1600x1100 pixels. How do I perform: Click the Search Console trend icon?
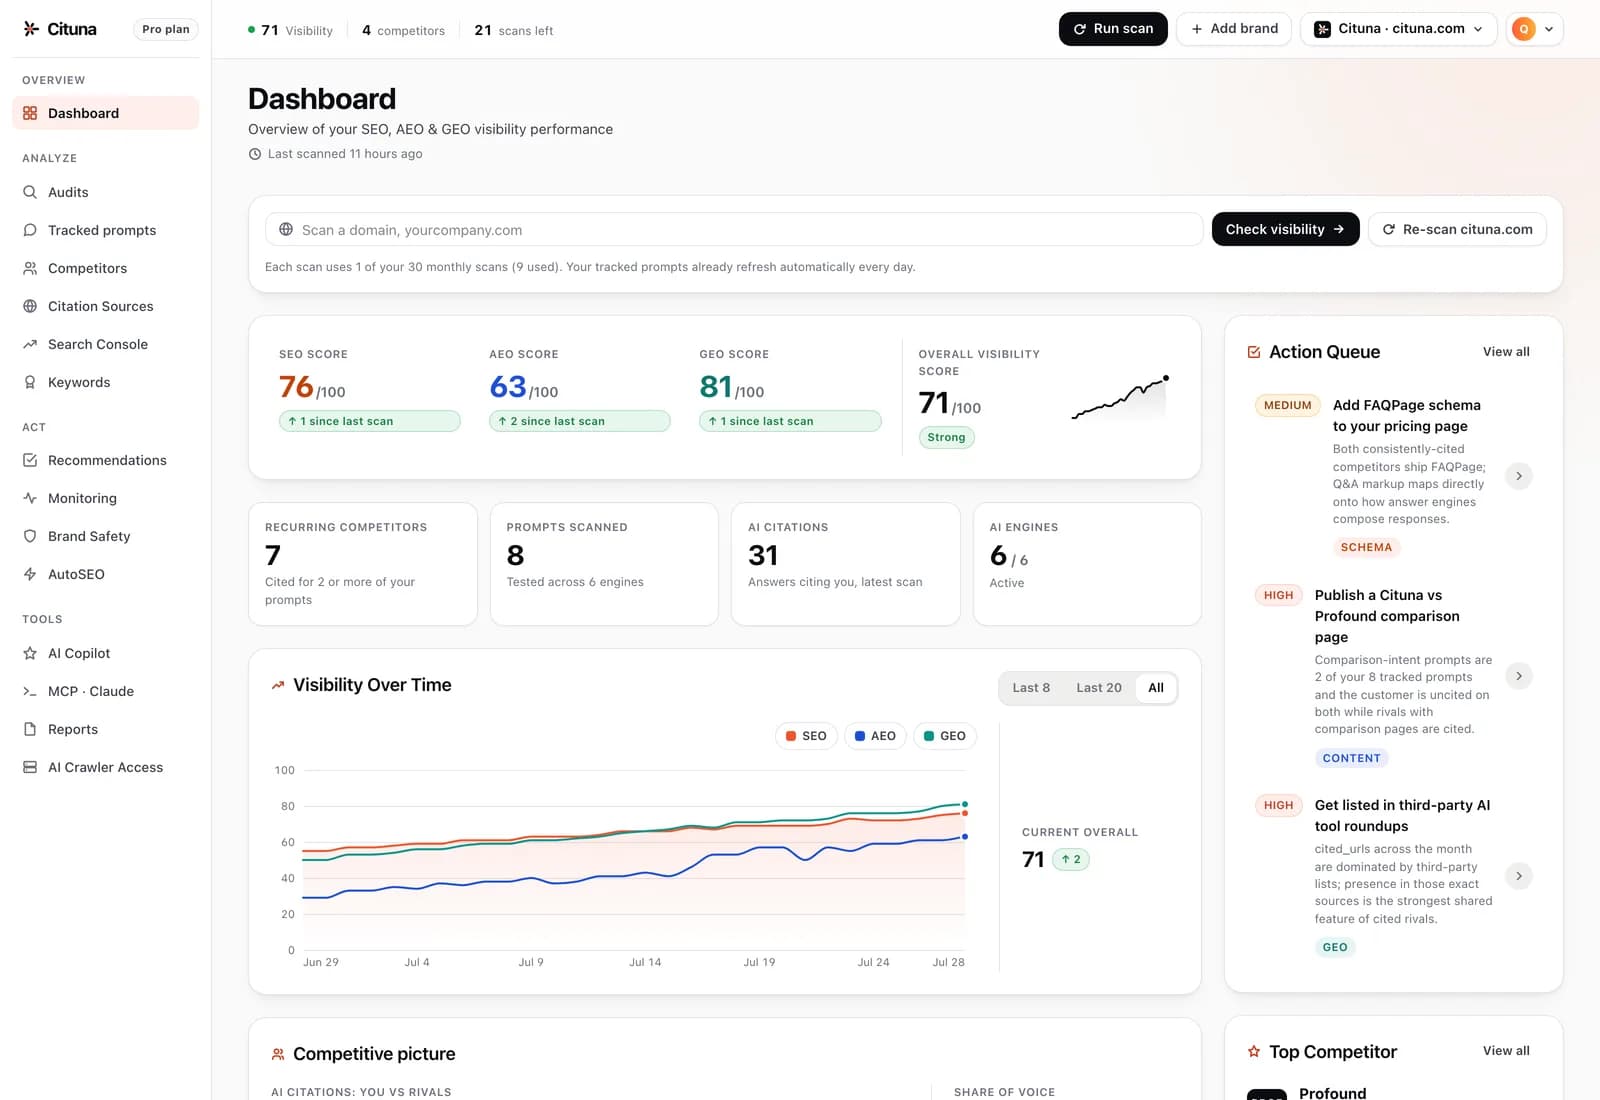click(30, 344)
